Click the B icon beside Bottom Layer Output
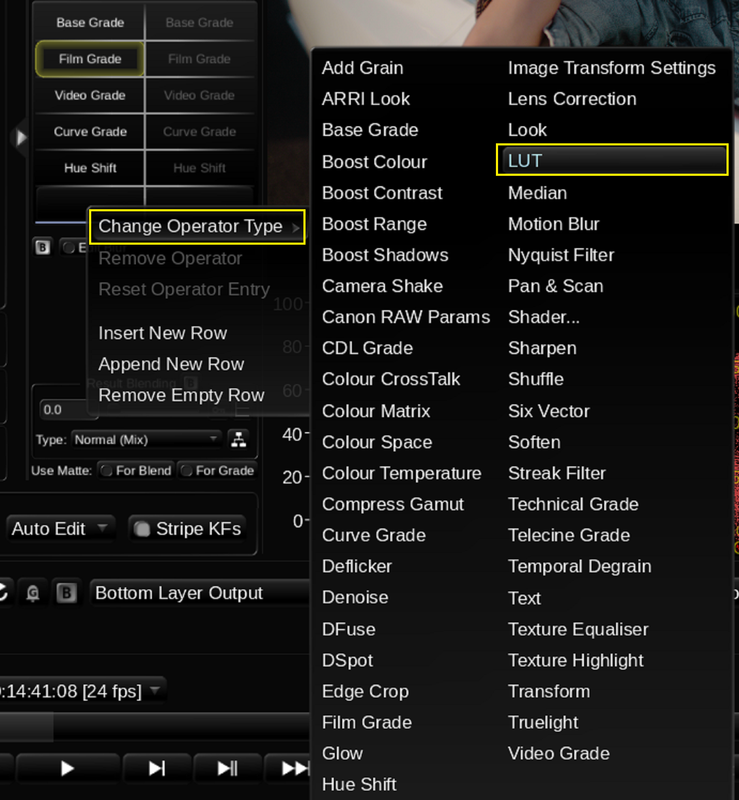The height and width of the screenshot is (800, 739). [66, 593]
